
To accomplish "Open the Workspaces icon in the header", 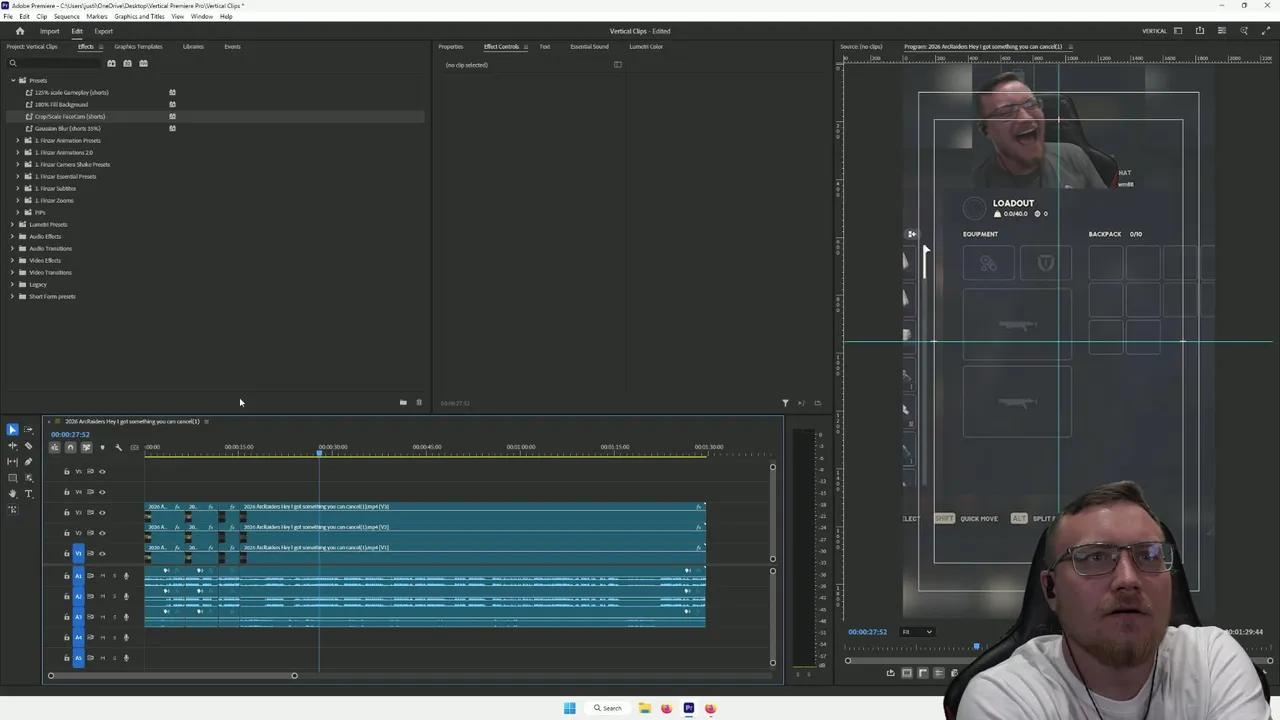I will tap(1178, 31).
